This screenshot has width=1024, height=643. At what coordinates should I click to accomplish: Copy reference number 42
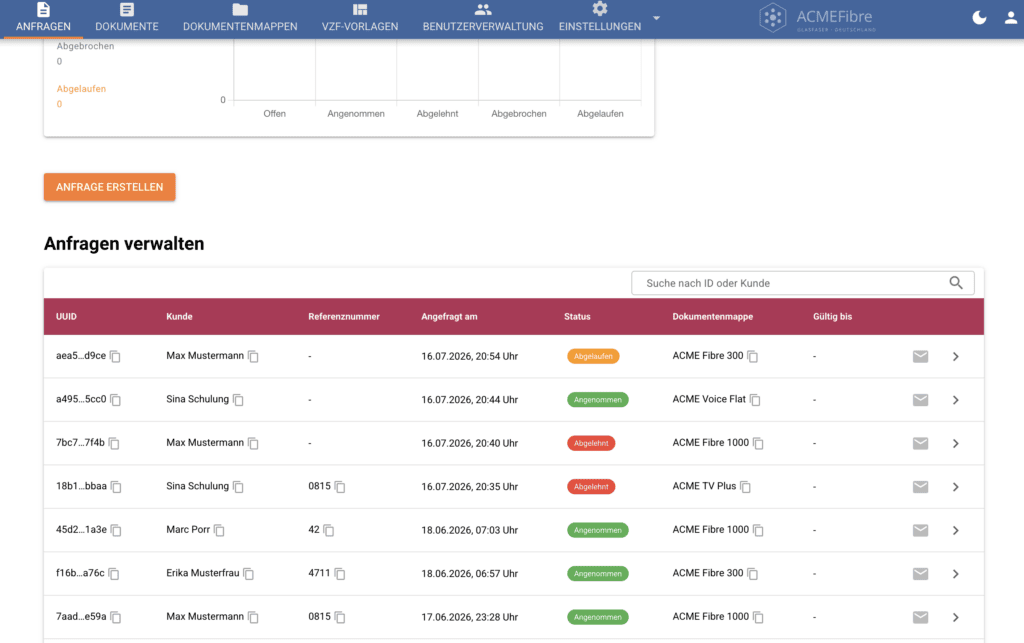pyautogui.click(x=328, y=530)
